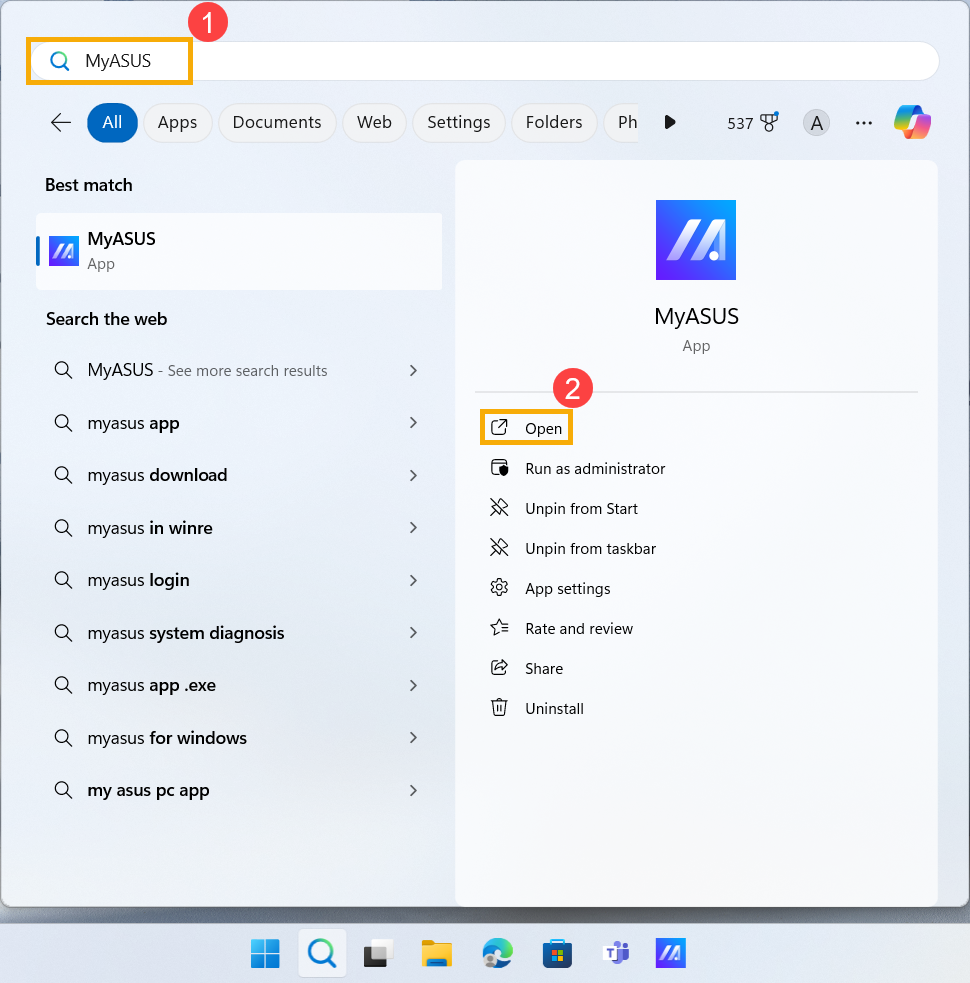970x983 pixels.
Task: Open File Explorer from the taskbar
Action: pos(437,954)
